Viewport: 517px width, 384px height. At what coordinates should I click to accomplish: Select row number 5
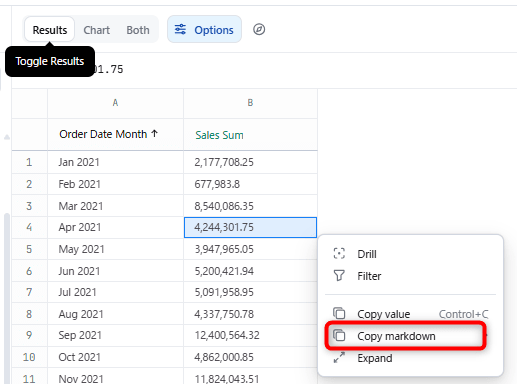[29, 249]
